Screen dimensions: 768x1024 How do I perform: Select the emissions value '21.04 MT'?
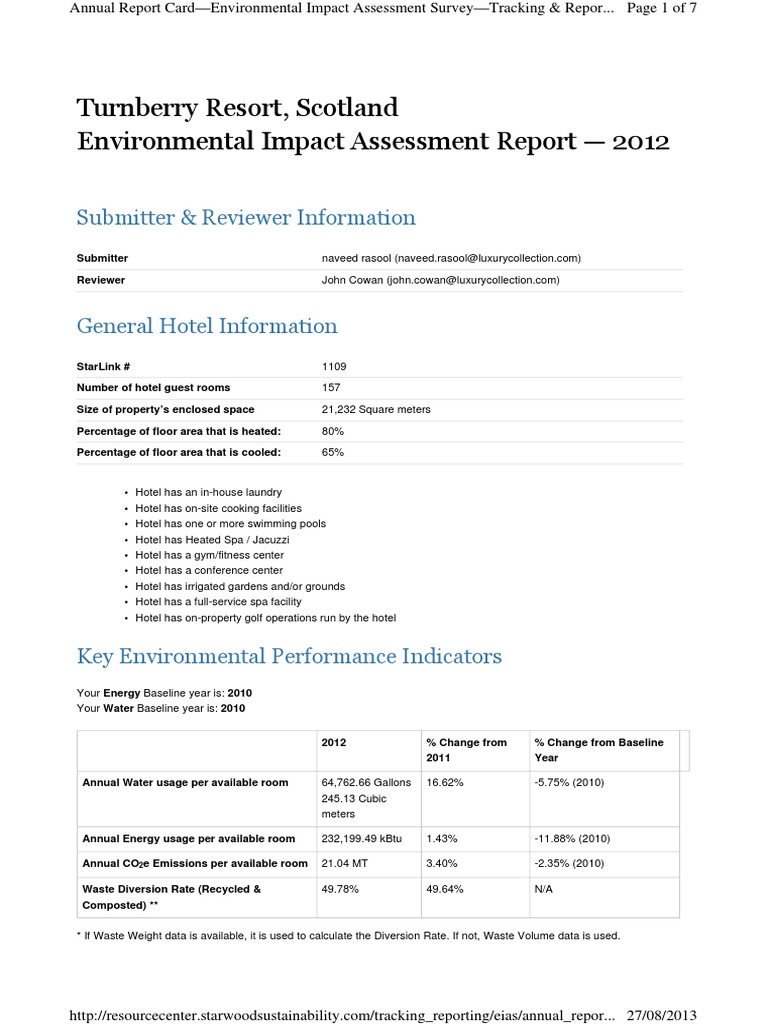point(344,863)
